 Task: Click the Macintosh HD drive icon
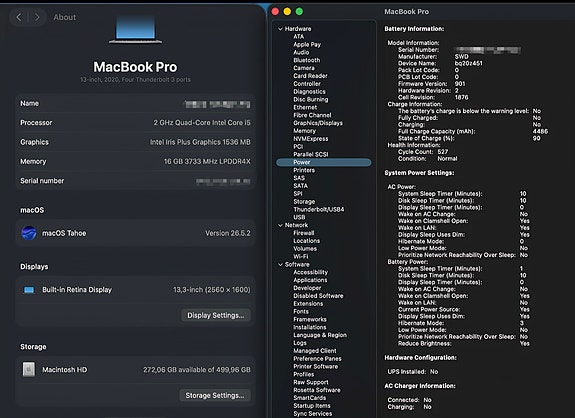29,369
